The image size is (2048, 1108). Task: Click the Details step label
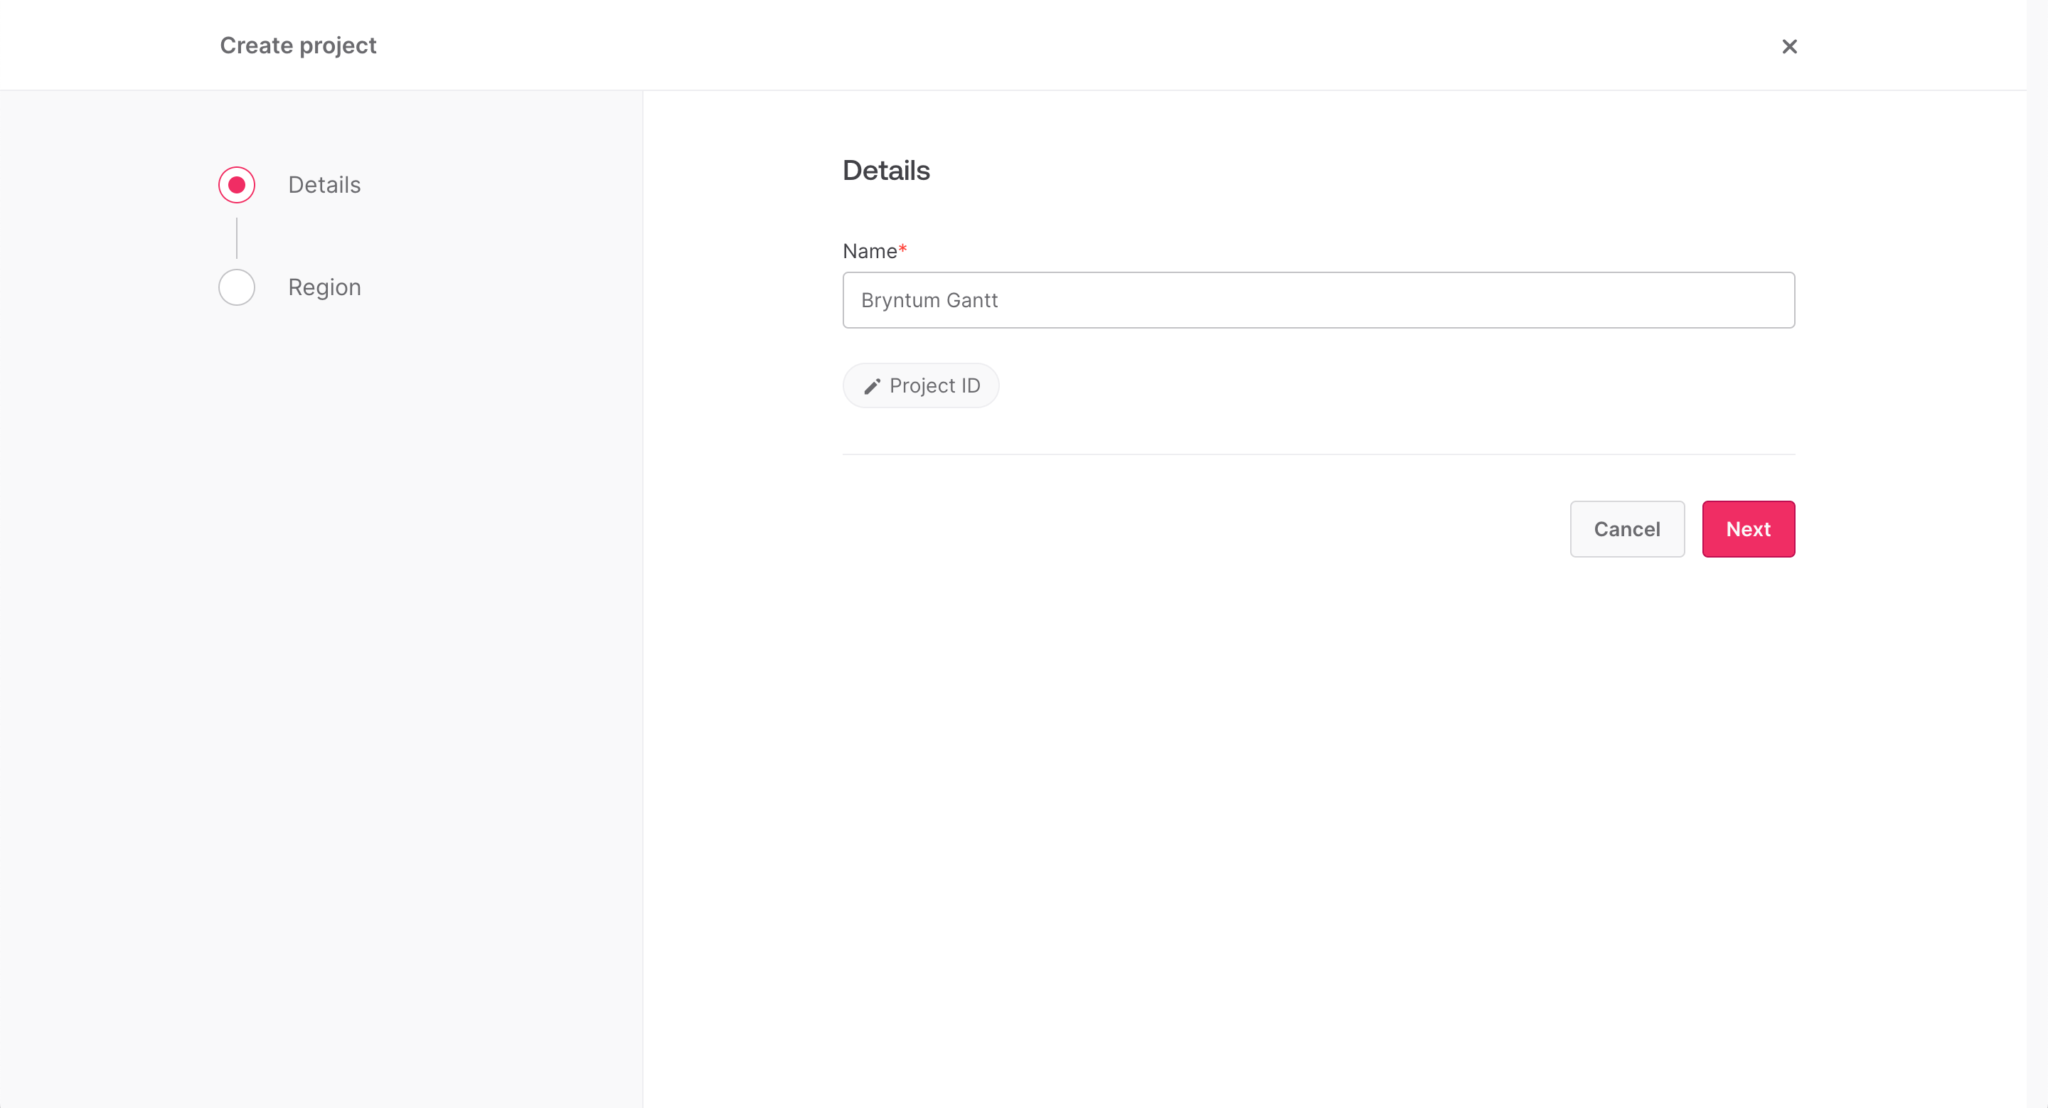click(324, 185)
